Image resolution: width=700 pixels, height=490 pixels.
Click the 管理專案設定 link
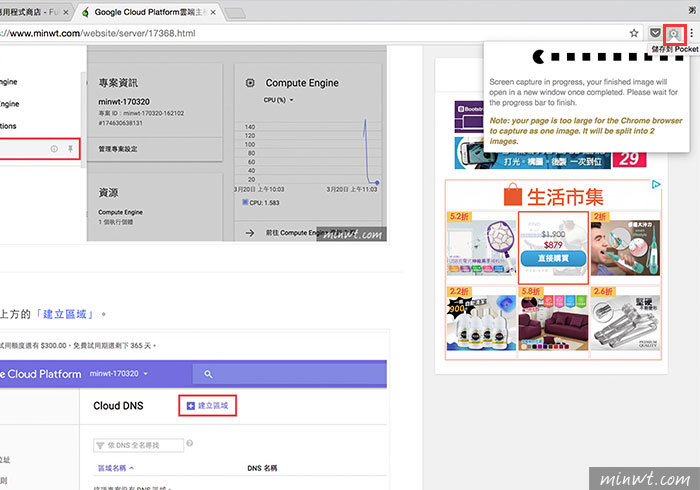tap(118, 149)
